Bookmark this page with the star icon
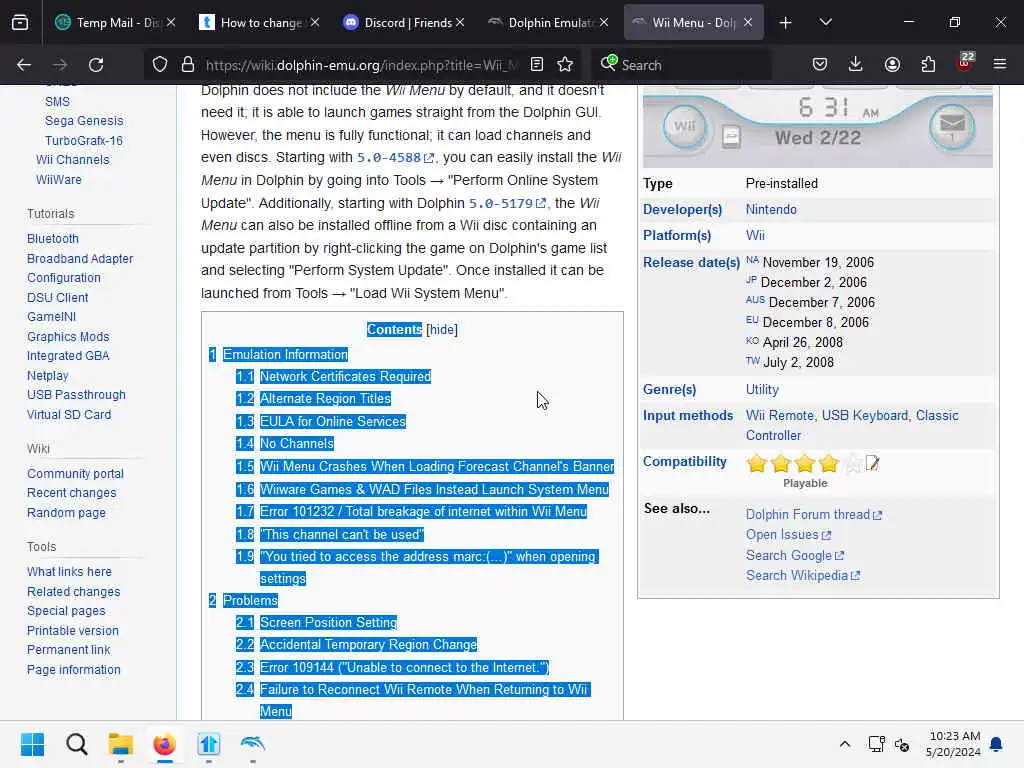The width and height of the screenshot is (1024, 768). pos(565,65)
